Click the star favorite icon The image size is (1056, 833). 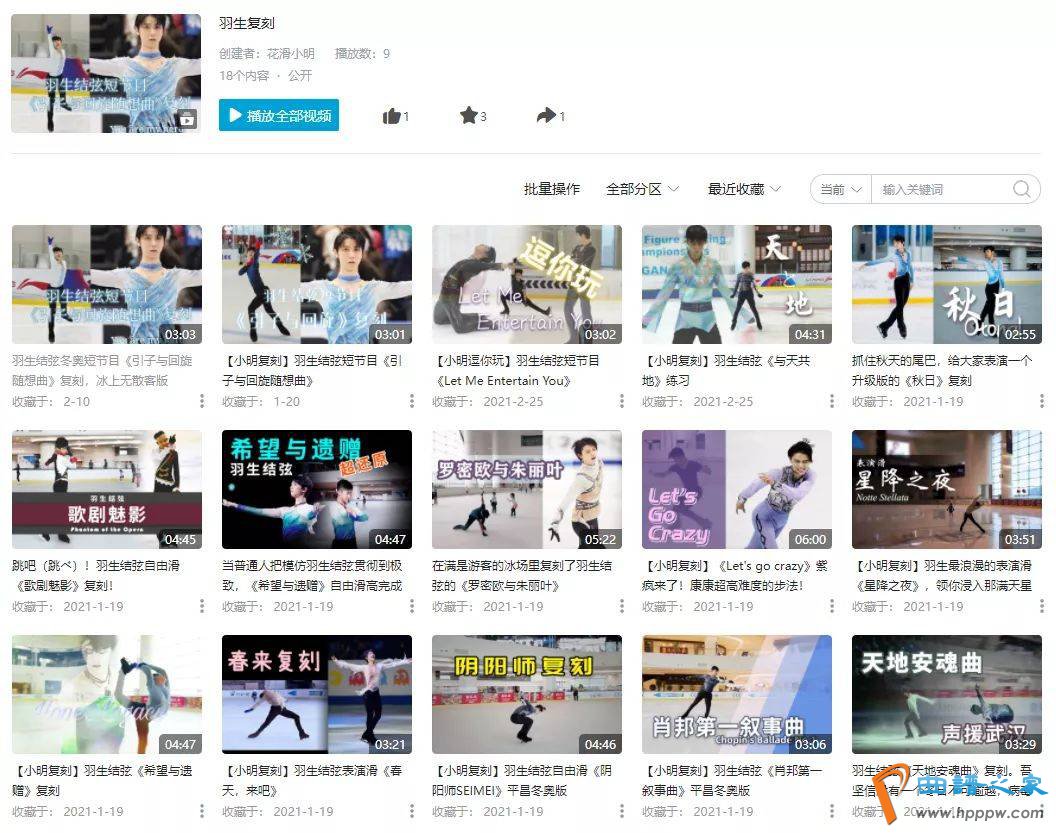coord(468,116)
